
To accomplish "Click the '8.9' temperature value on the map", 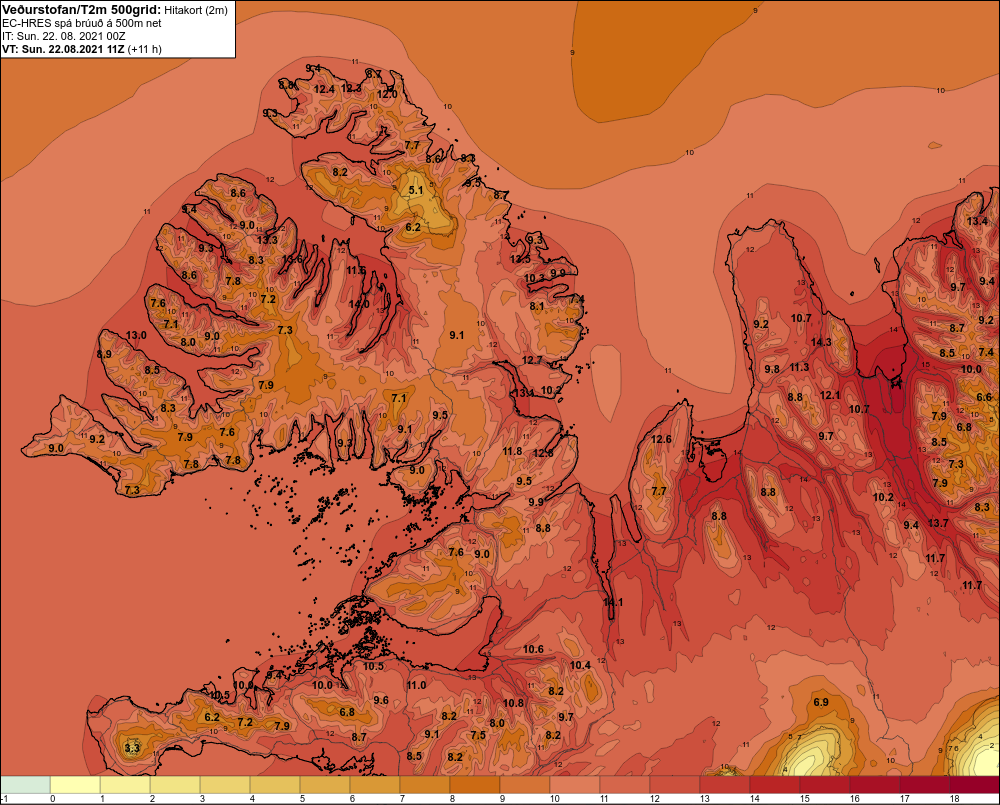I will click(104, 354).
